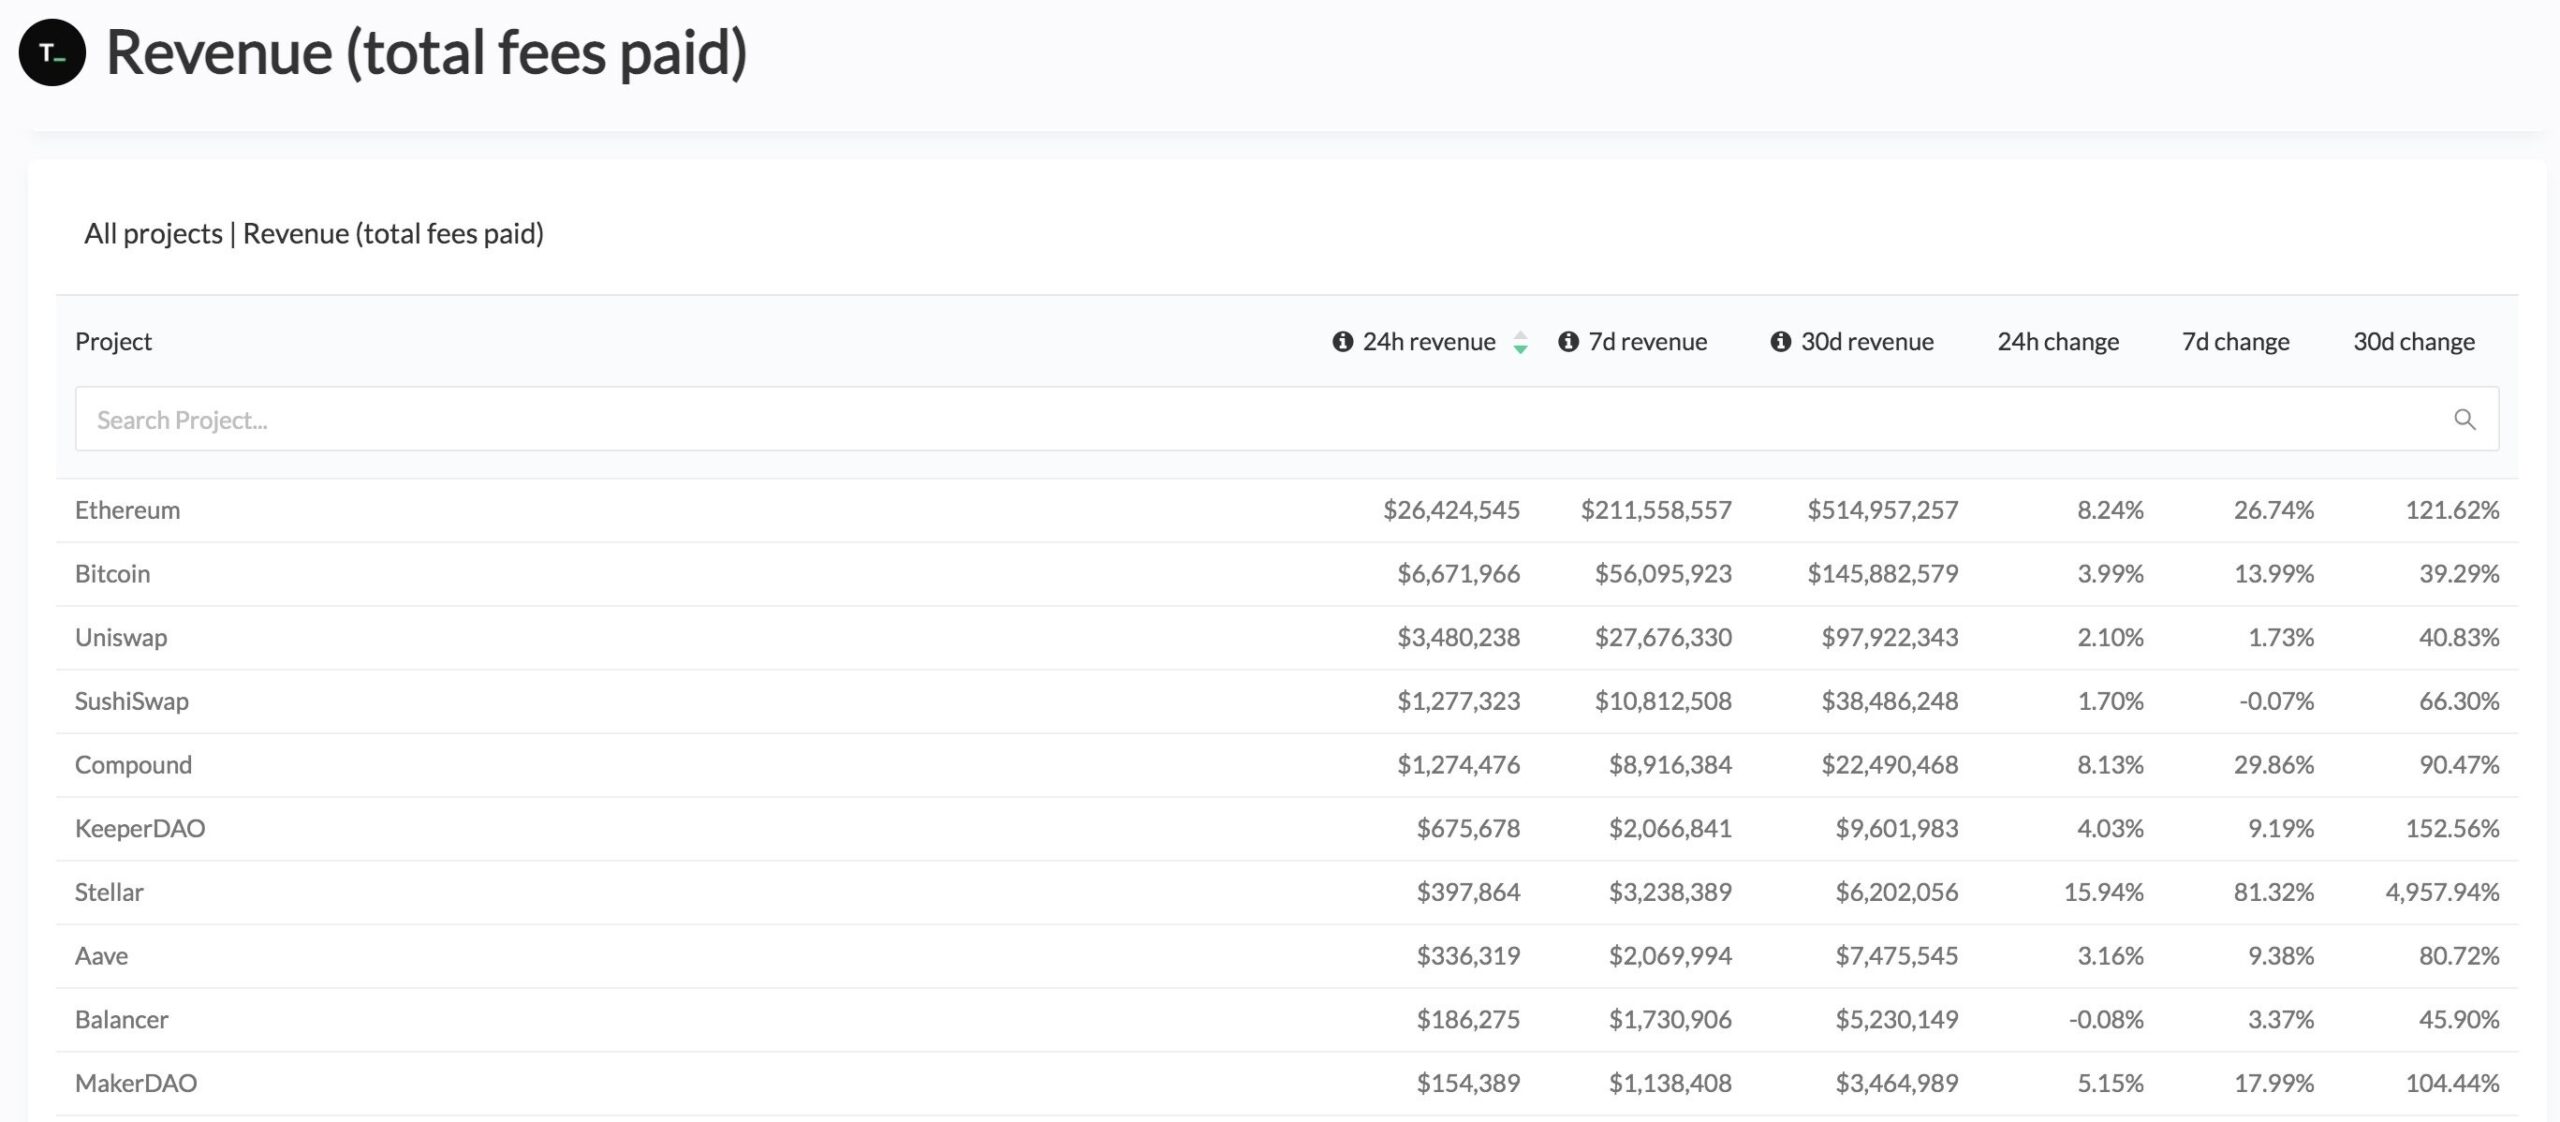Screen dimensions: 2560x1122
Task: Click the magnifier icon in search box
Action: pos(2465,419)
